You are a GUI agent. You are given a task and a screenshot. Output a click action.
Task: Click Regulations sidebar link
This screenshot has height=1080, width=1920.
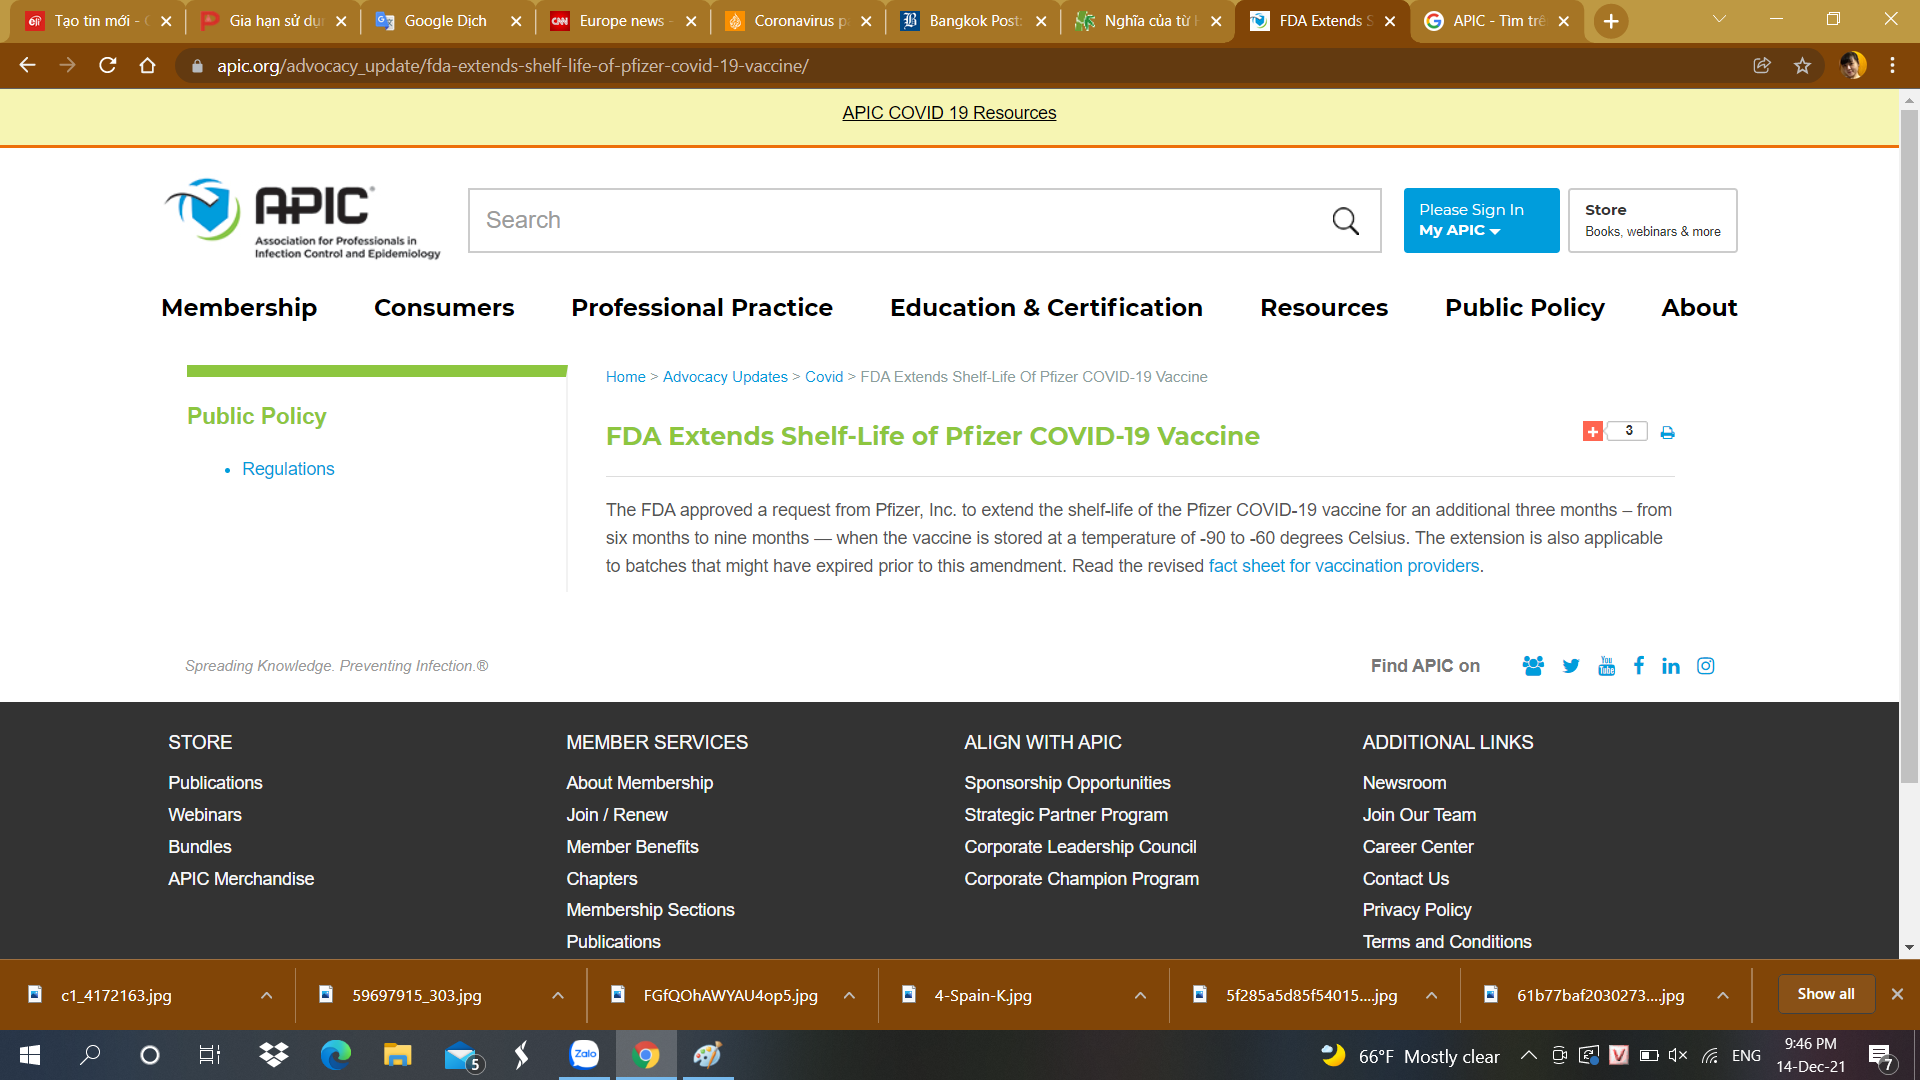[288, 469]
